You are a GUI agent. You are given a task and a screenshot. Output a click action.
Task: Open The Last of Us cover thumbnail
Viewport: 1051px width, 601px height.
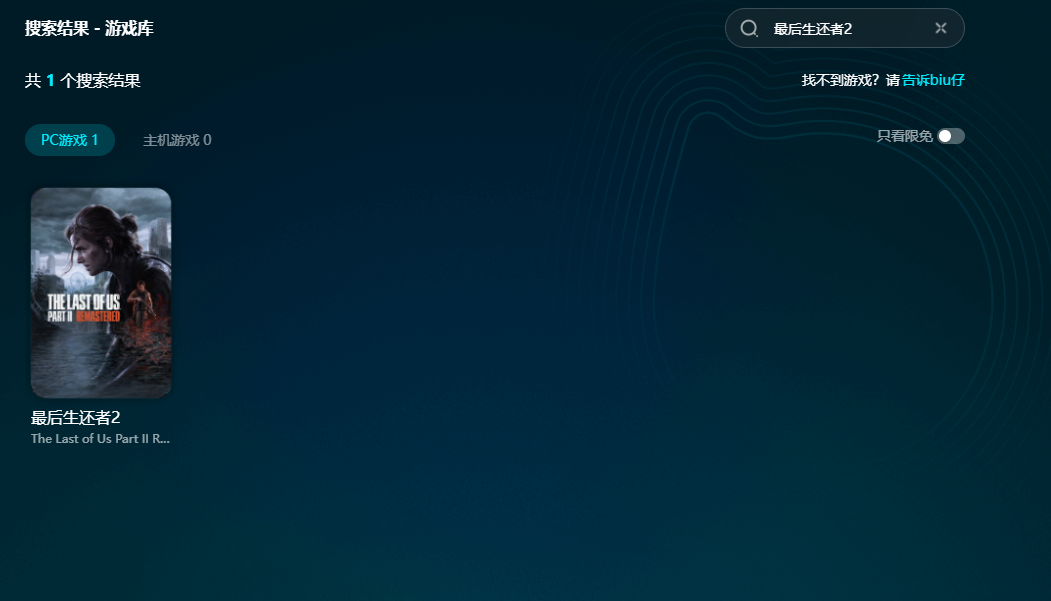point(101,292)
